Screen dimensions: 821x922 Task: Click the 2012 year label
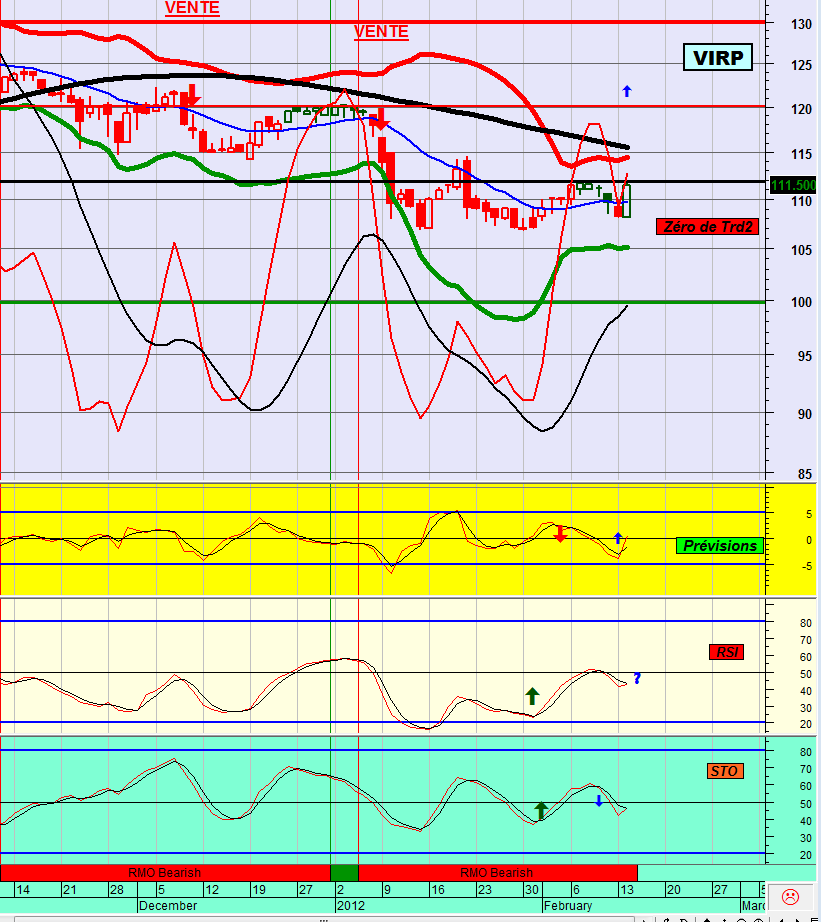click(x=351, y=906)
